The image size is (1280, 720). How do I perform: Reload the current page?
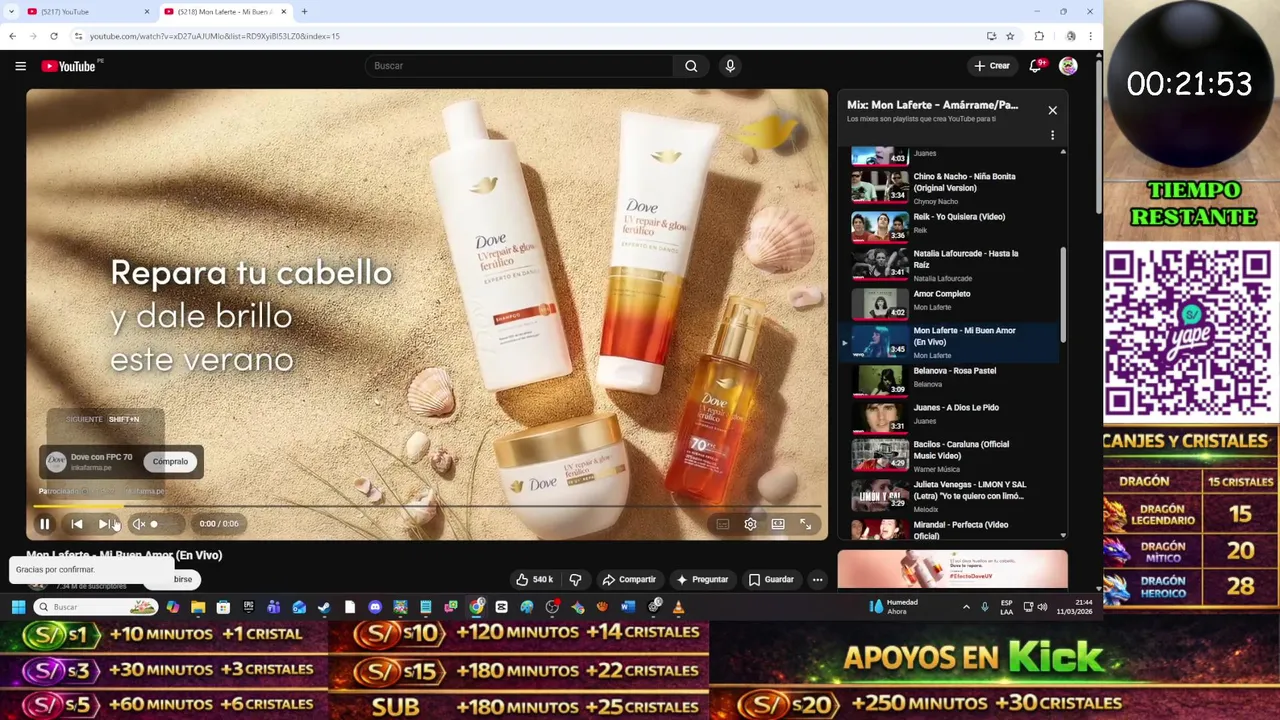[54, 36]
